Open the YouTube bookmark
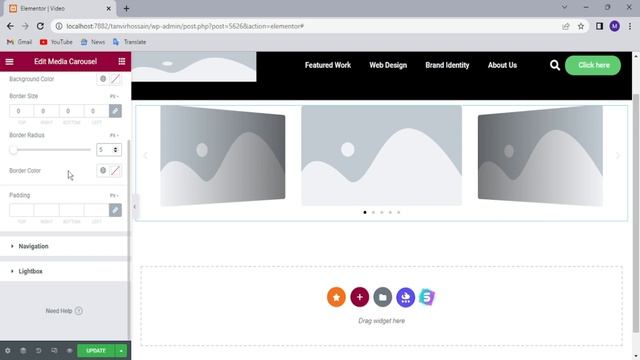Screen dimensions: 640x360 (x=56, y=42)
